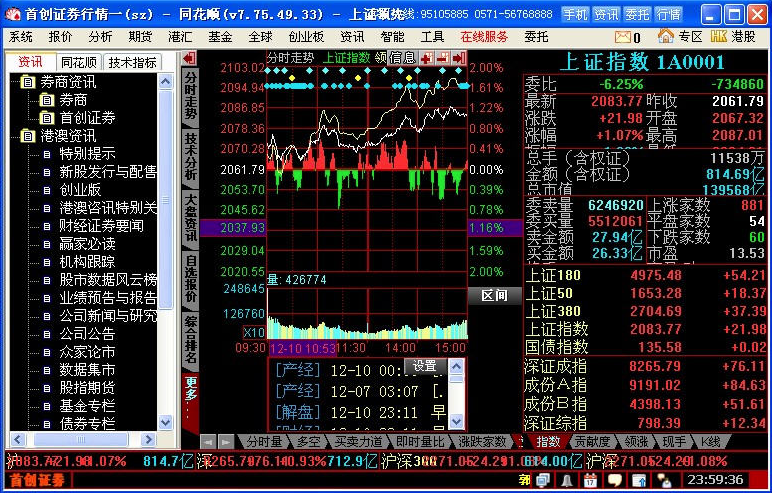Screen dimensions: 772x493
Task: Click the 委托 button in title bar
Action: (637, 14)
